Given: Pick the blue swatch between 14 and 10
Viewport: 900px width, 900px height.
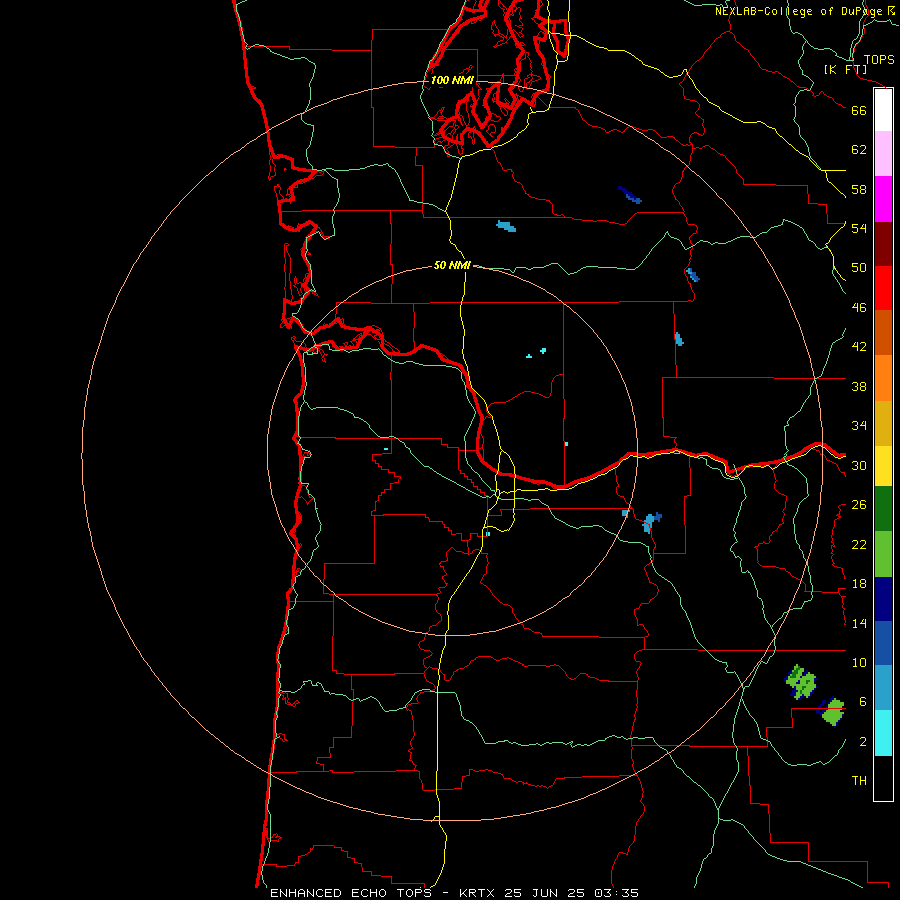Looking at the screenshot, I should (883, 643).
